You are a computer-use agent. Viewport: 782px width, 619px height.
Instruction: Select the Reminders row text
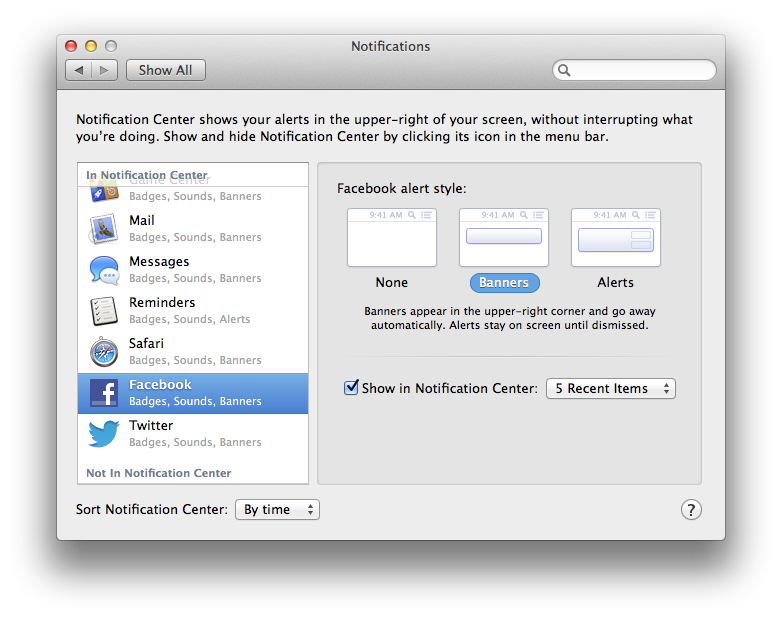tap(162, 303)
